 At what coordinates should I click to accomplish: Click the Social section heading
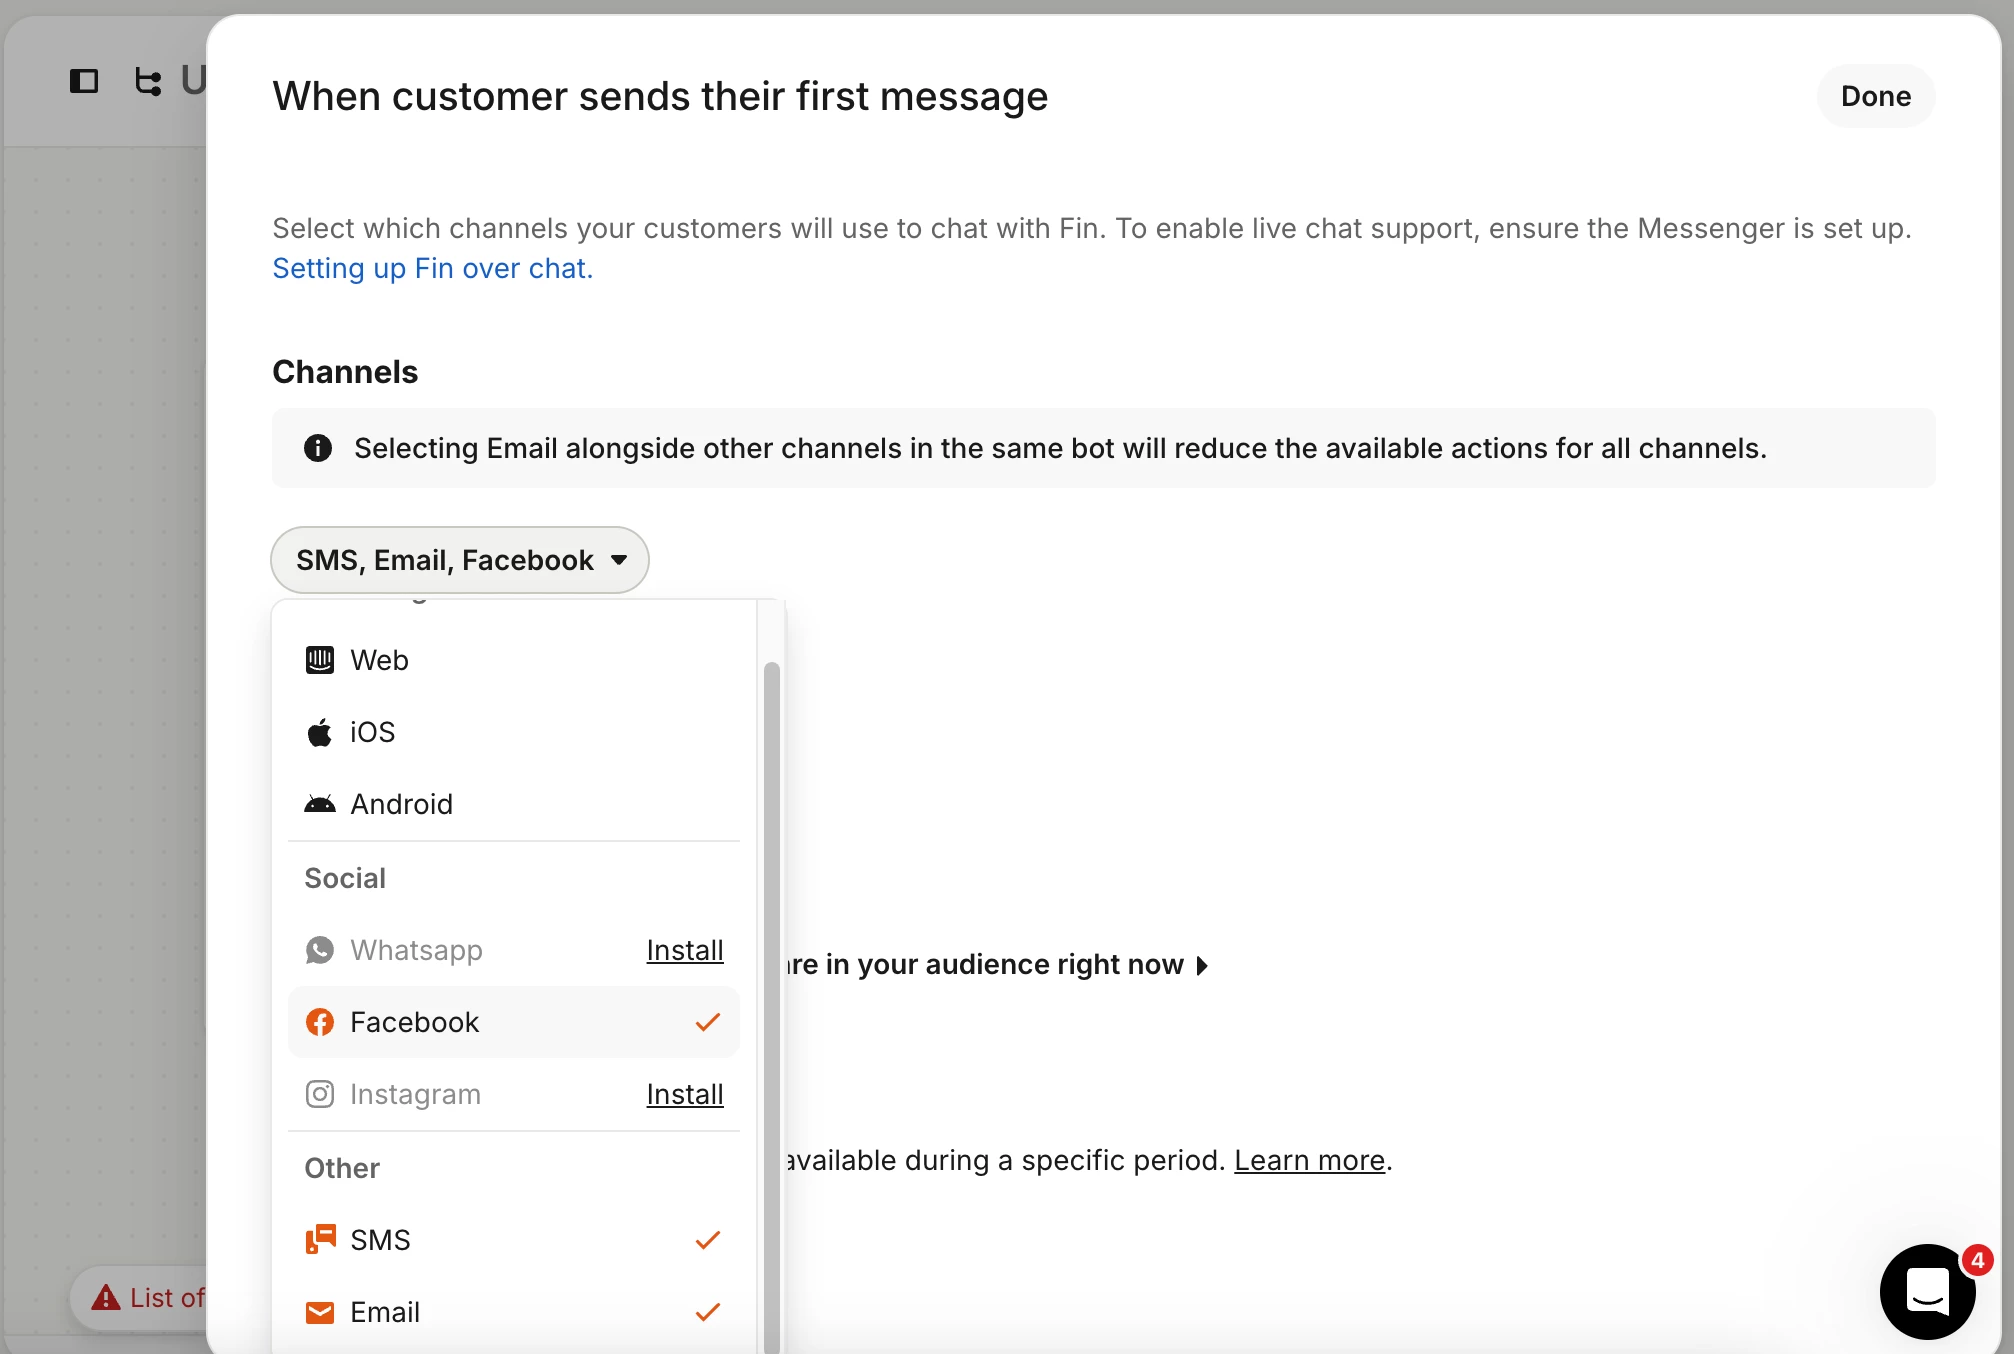coord(345,878)
